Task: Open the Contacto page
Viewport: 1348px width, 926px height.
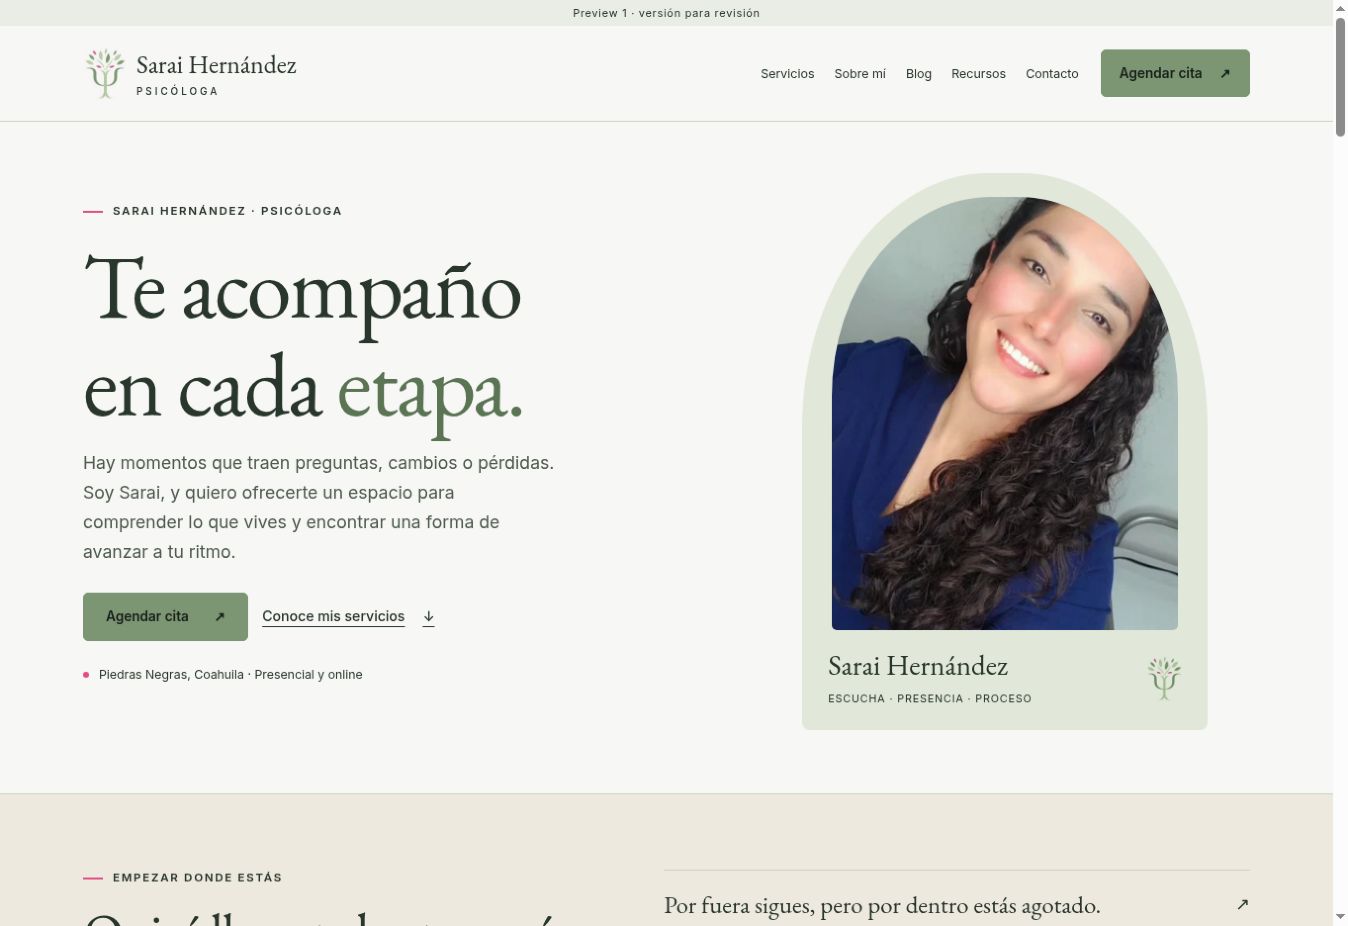Action: pos(1052,74)
